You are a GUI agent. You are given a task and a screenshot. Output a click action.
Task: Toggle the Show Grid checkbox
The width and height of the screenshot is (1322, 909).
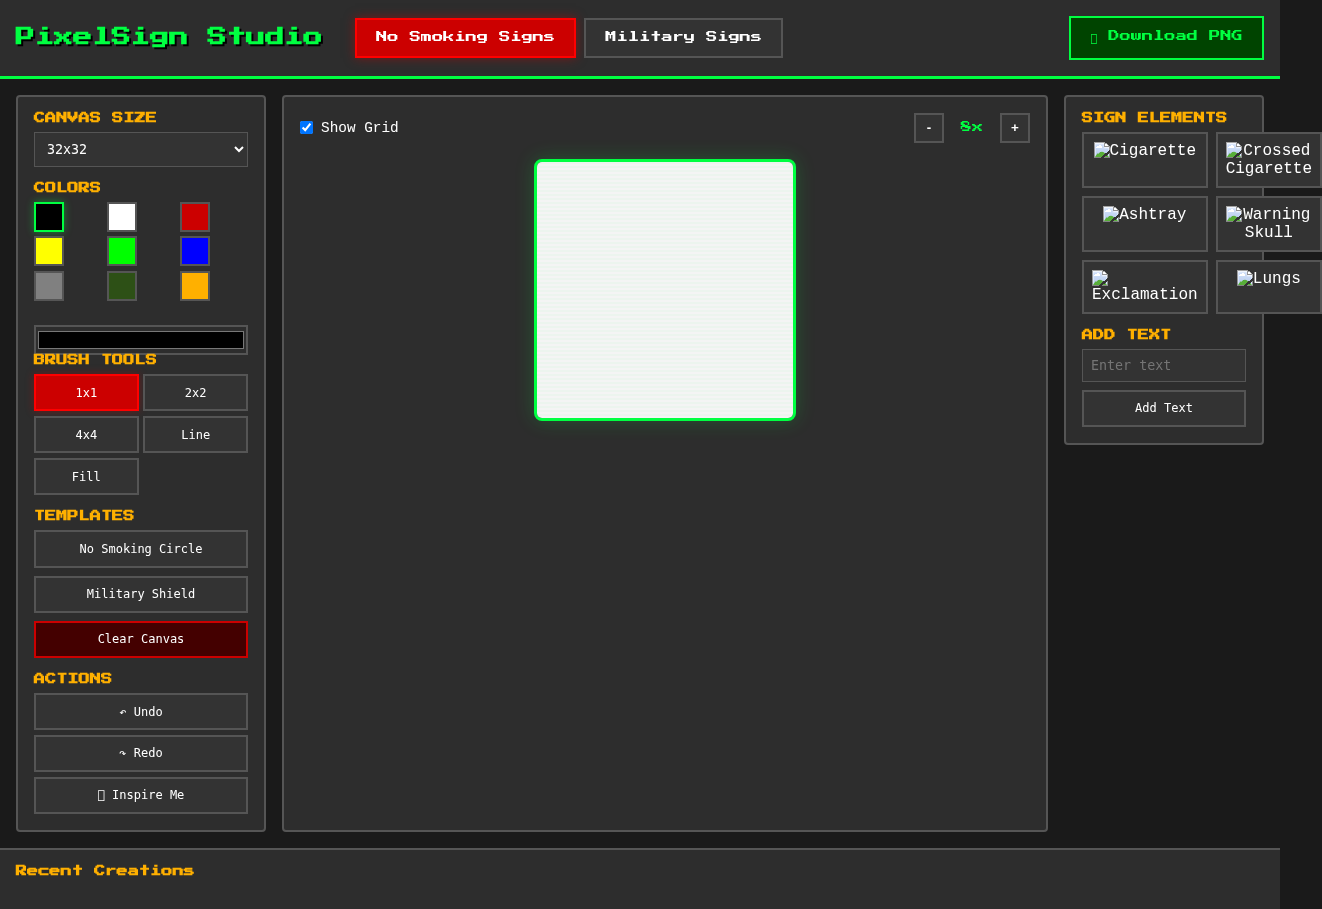click(306, 127)
